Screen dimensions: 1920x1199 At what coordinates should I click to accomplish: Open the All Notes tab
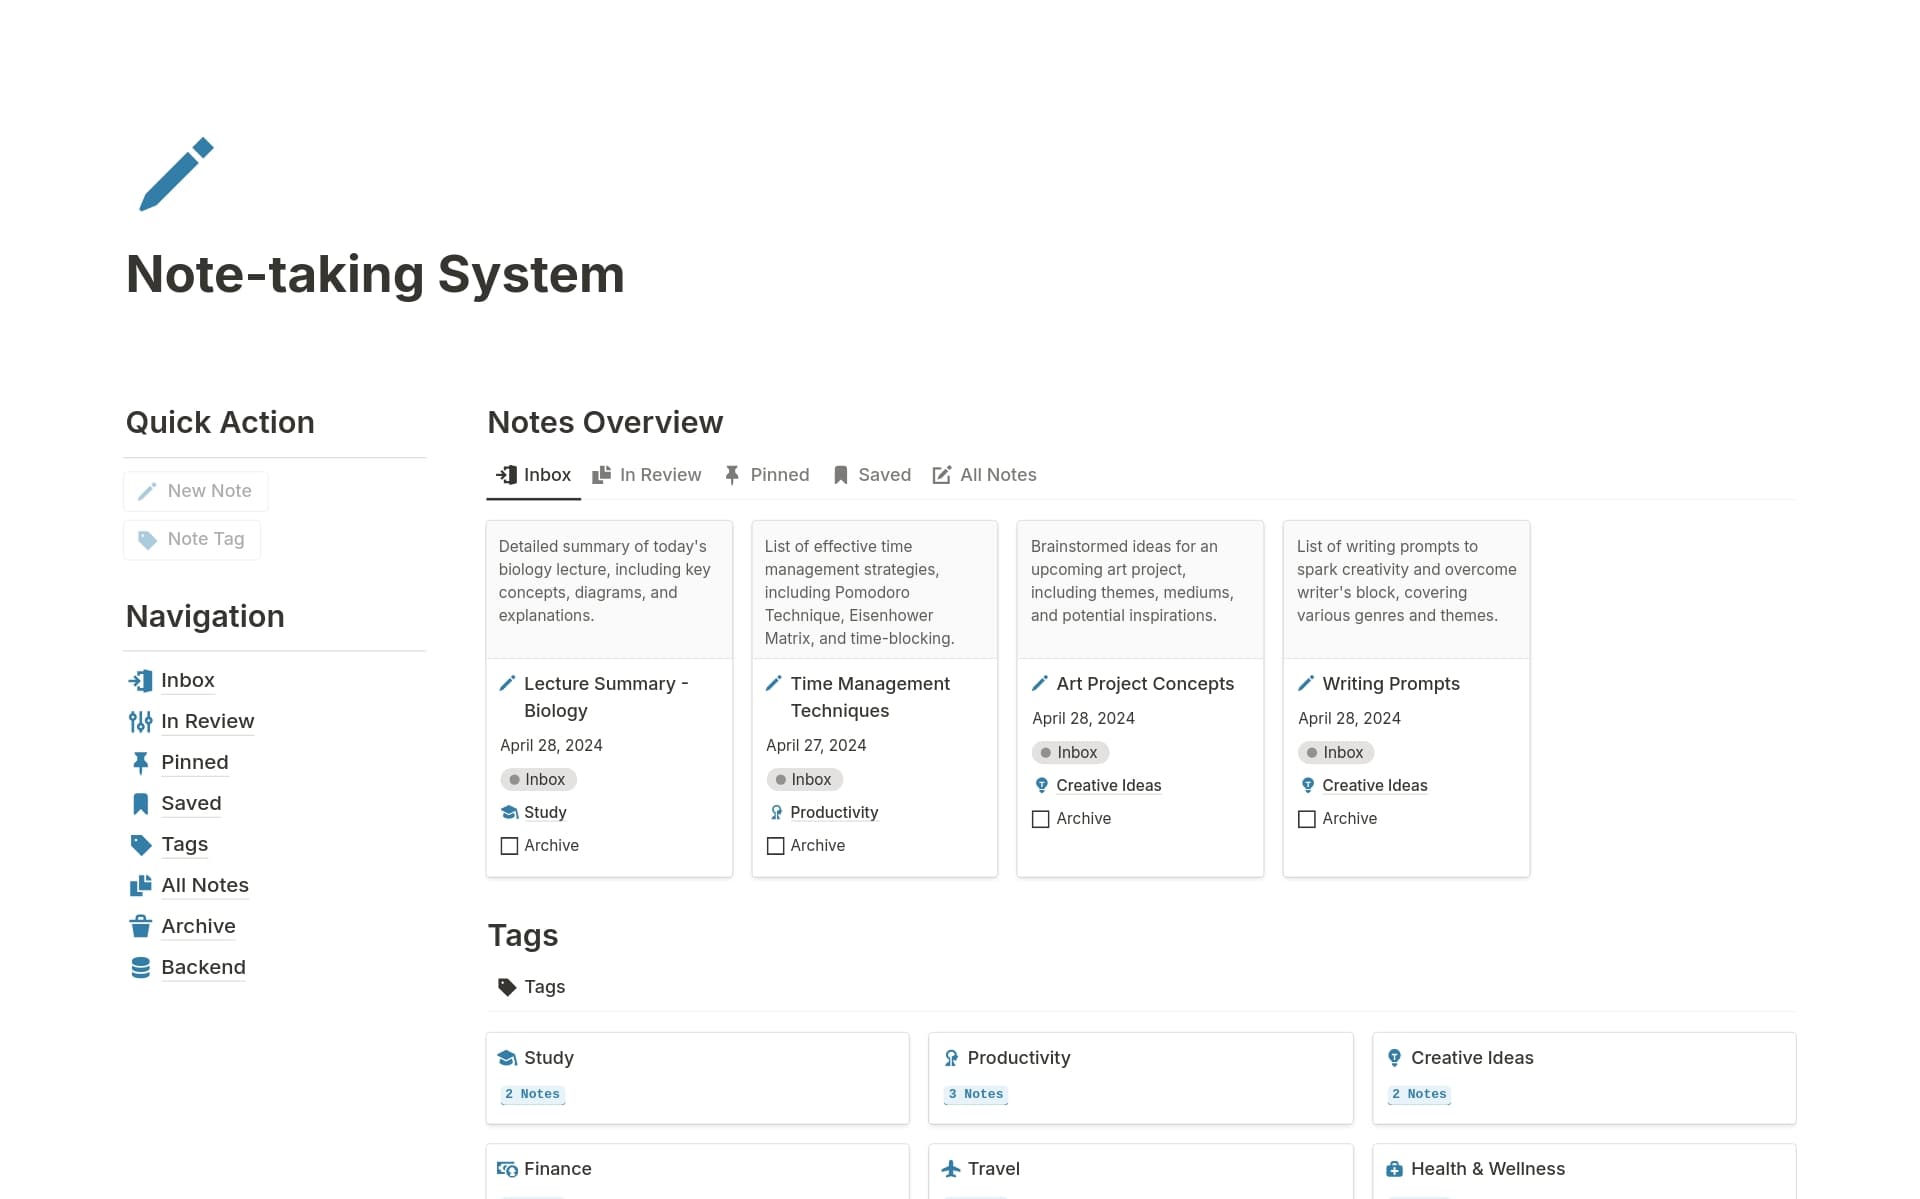(x=984, y=474)
